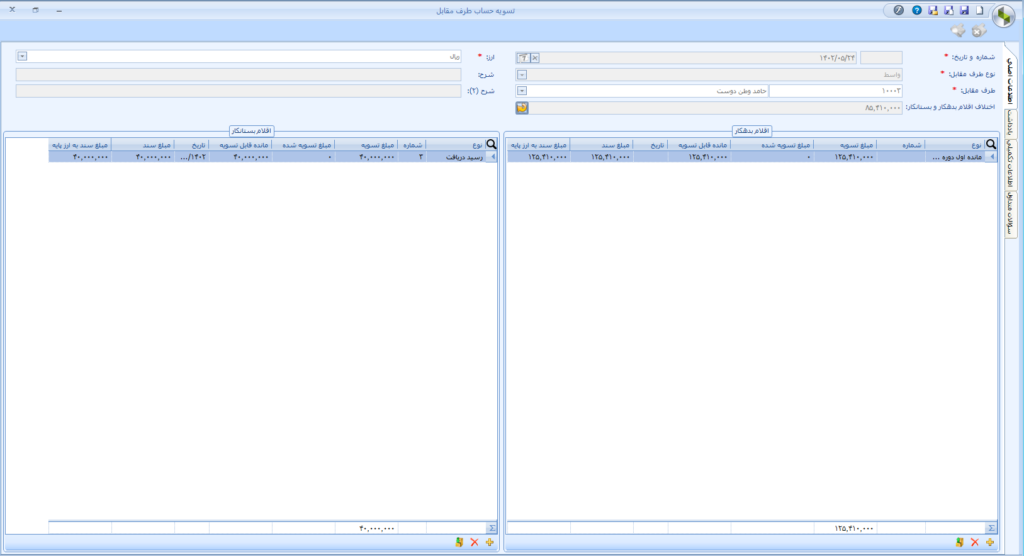Switch to the bottom vertical side tab
1024x556 pixels.
point(1010,214)
